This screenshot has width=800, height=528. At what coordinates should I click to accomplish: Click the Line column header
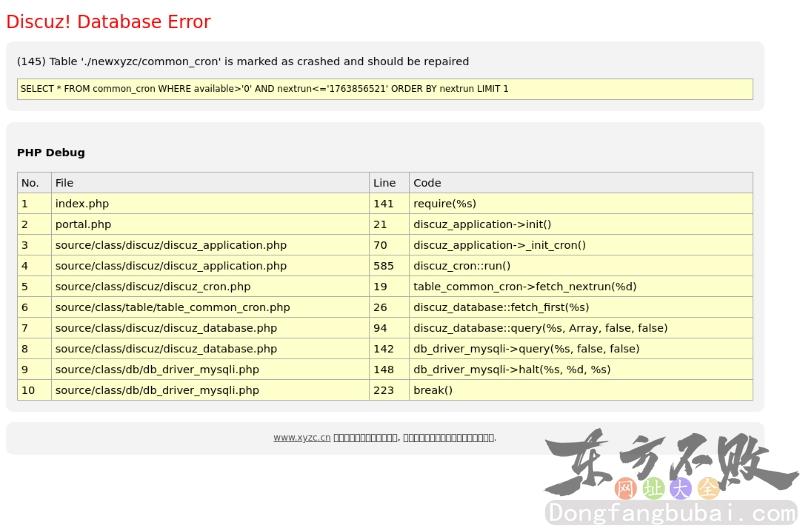(x=384, y=183)
